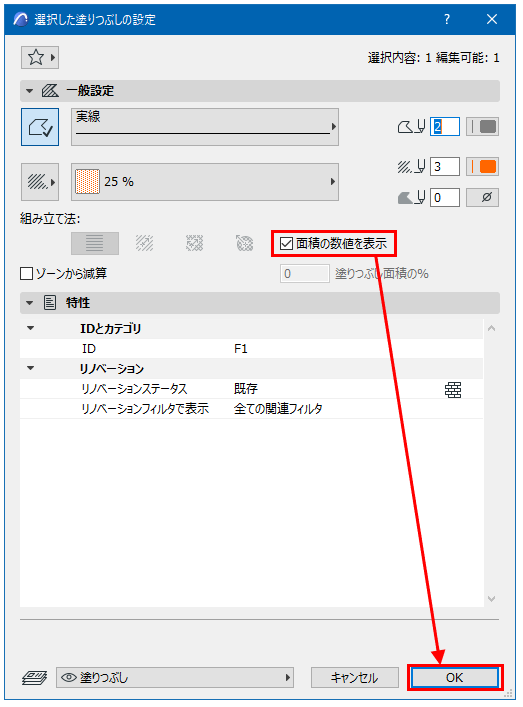This screenshot has height=707, width=523.
Task: Select the ID value F1
Action: 241,349
